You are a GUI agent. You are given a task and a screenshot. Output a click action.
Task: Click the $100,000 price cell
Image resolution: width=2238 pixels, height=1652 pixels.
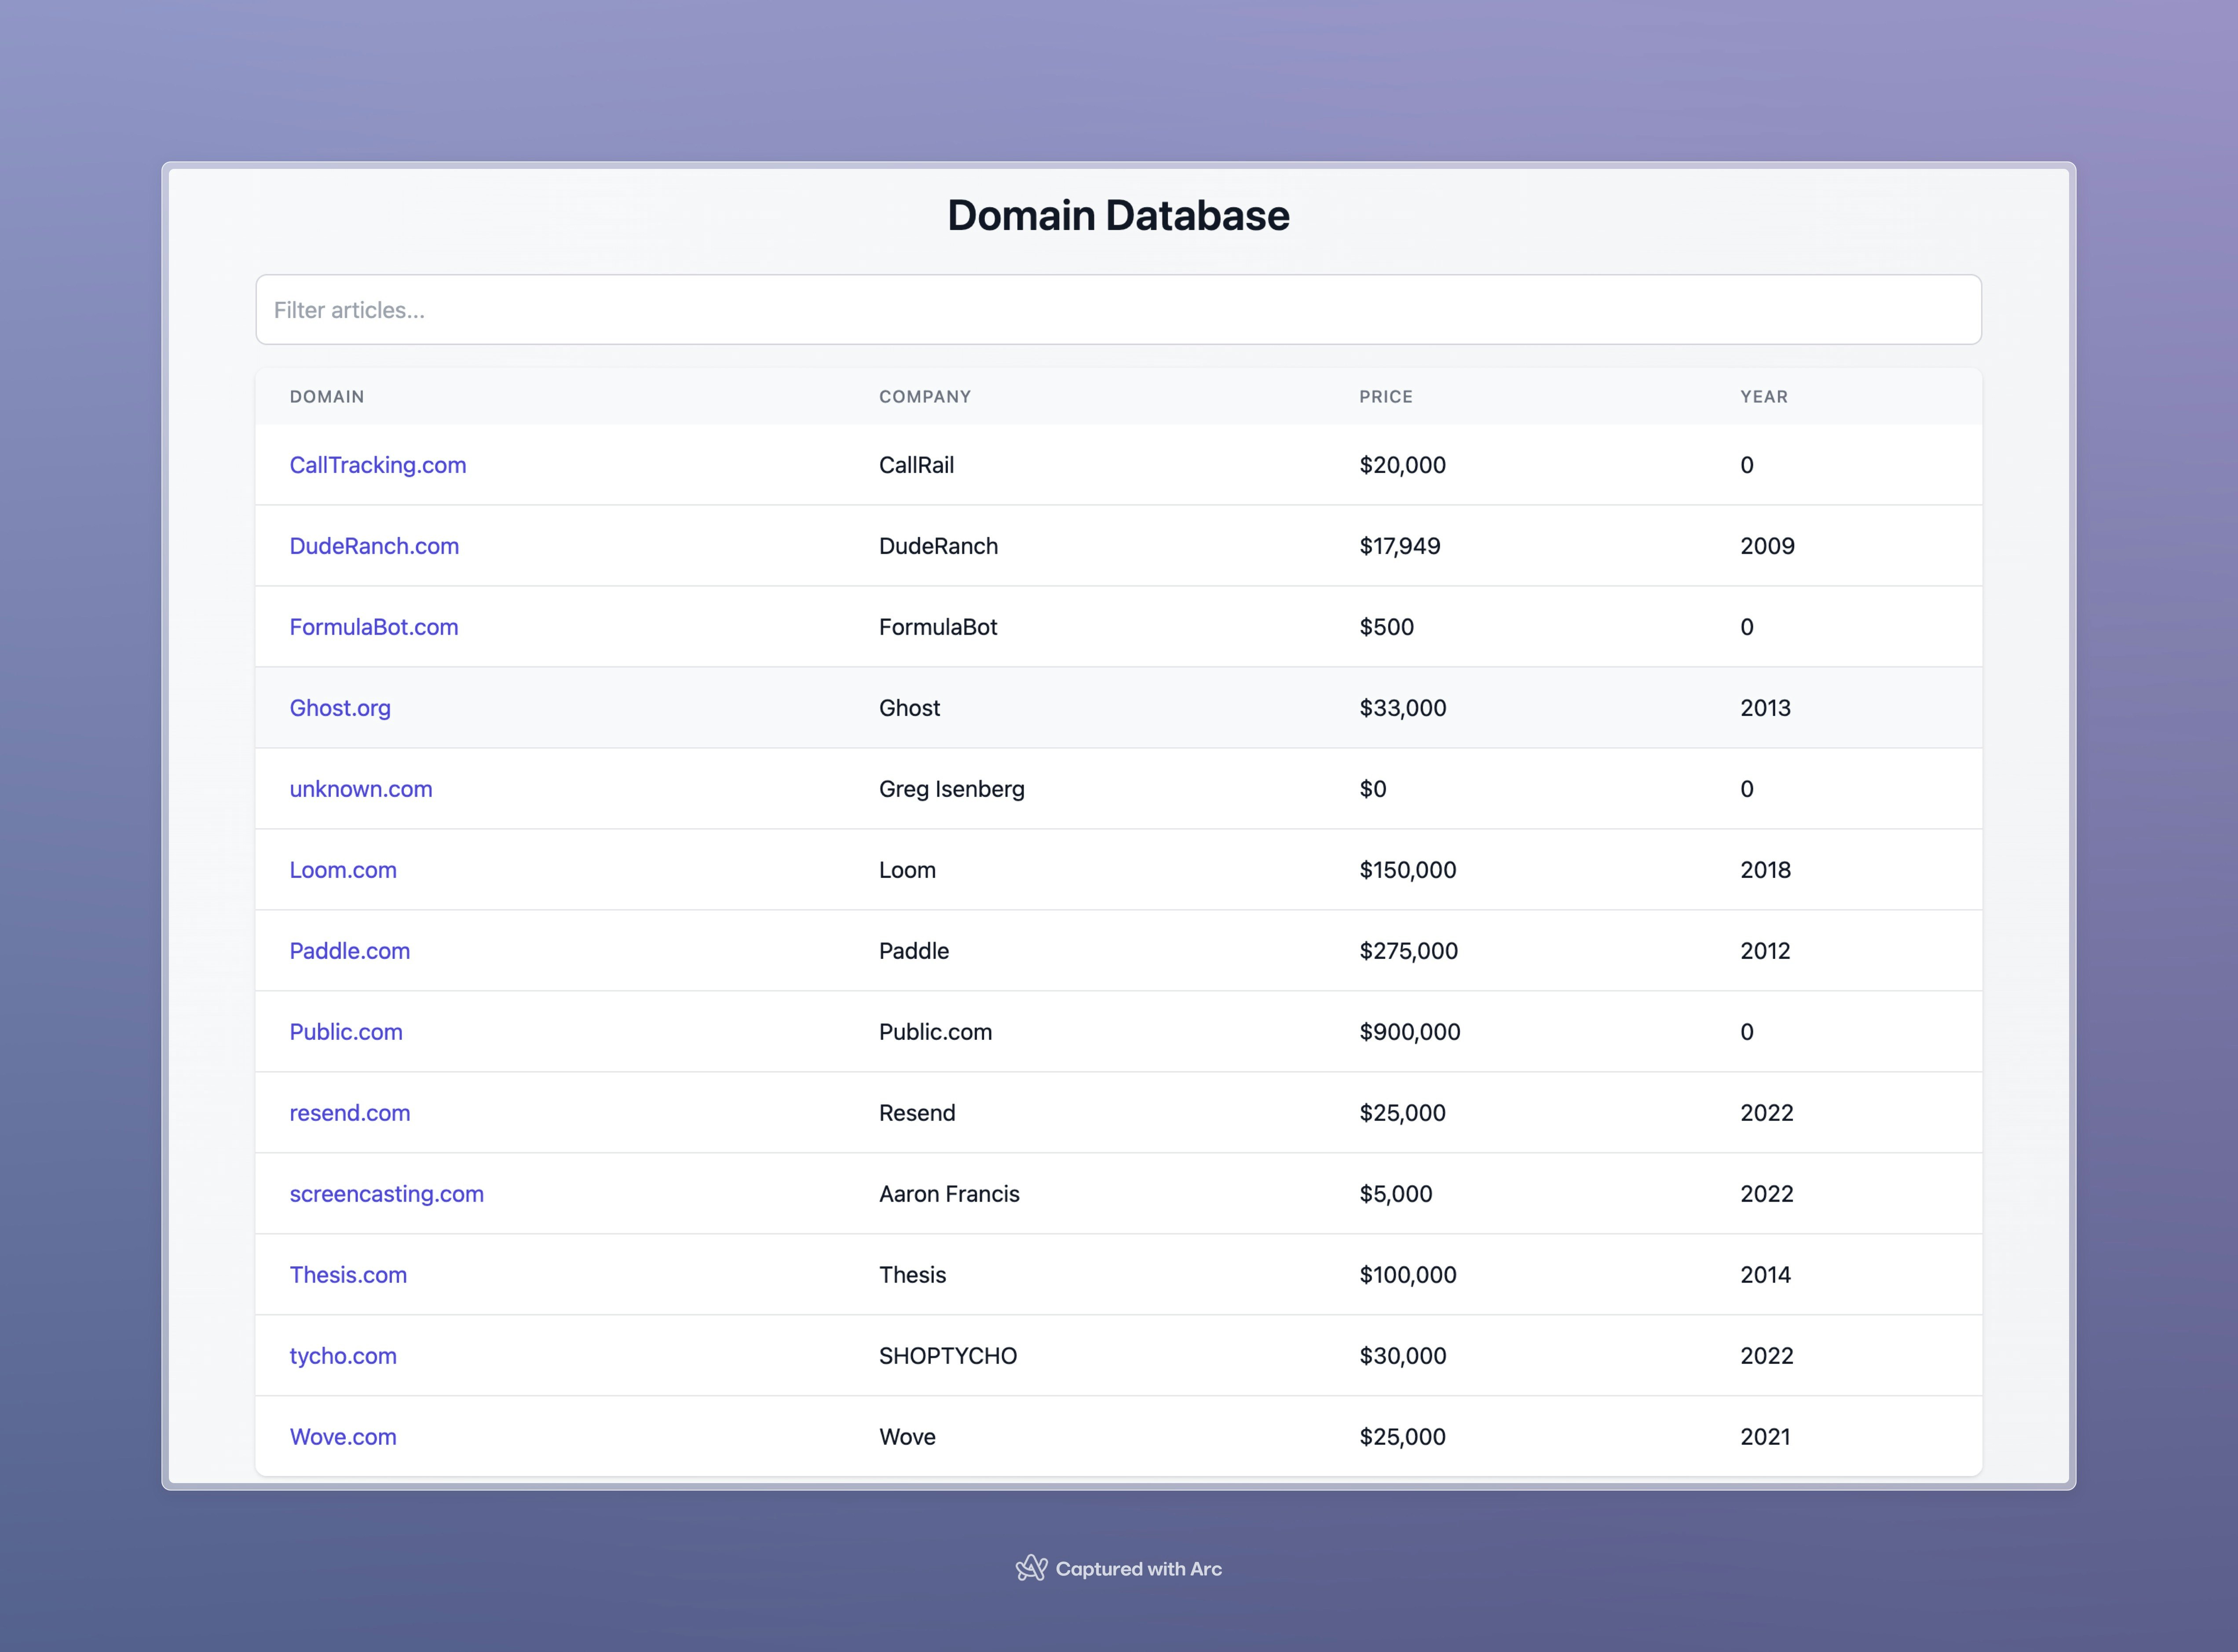[x=1408, y=1275]
